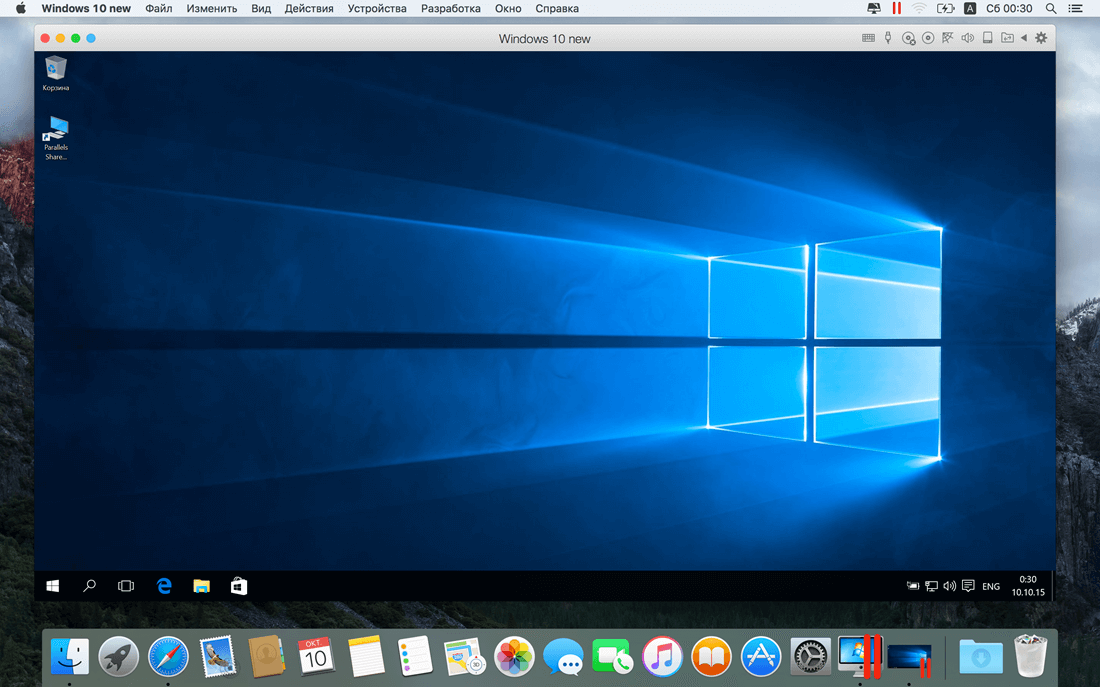The image size is (1100, 687).
Task: Launch Microsoft Edge from taskbar
Action: [x=164, y=586]
